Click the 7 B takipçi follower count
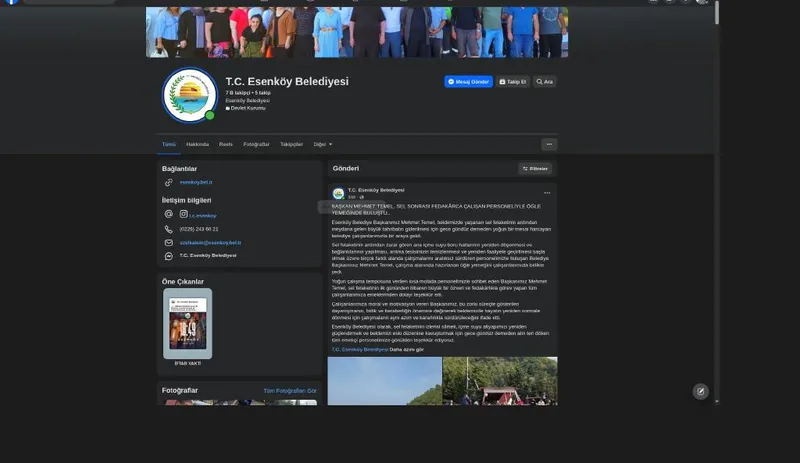 pos(238,93)
